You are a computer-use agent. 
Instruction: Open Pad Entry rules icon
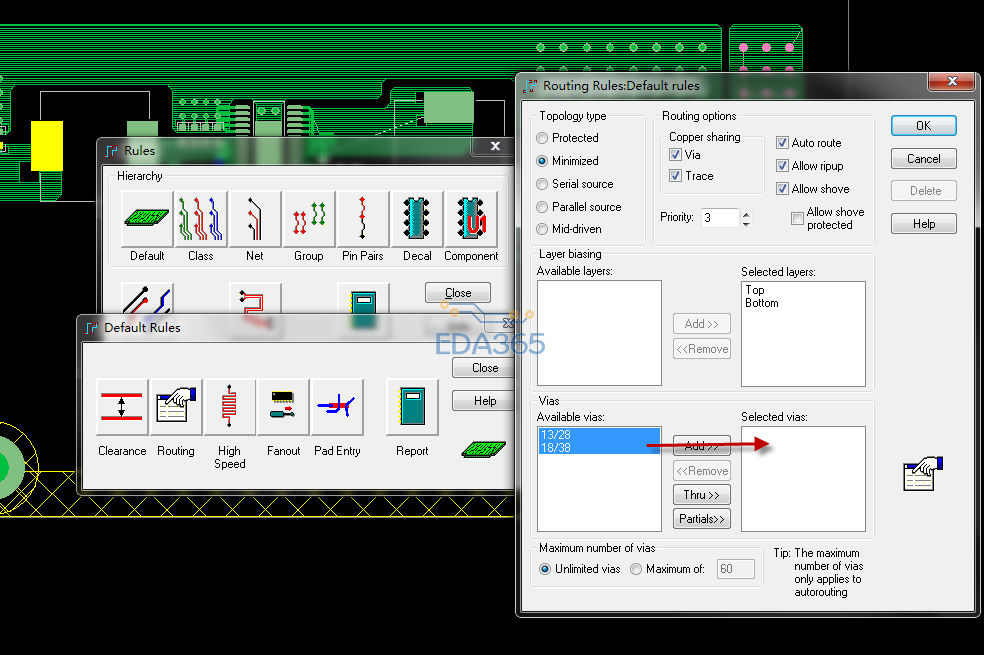[x=337, y=406]
